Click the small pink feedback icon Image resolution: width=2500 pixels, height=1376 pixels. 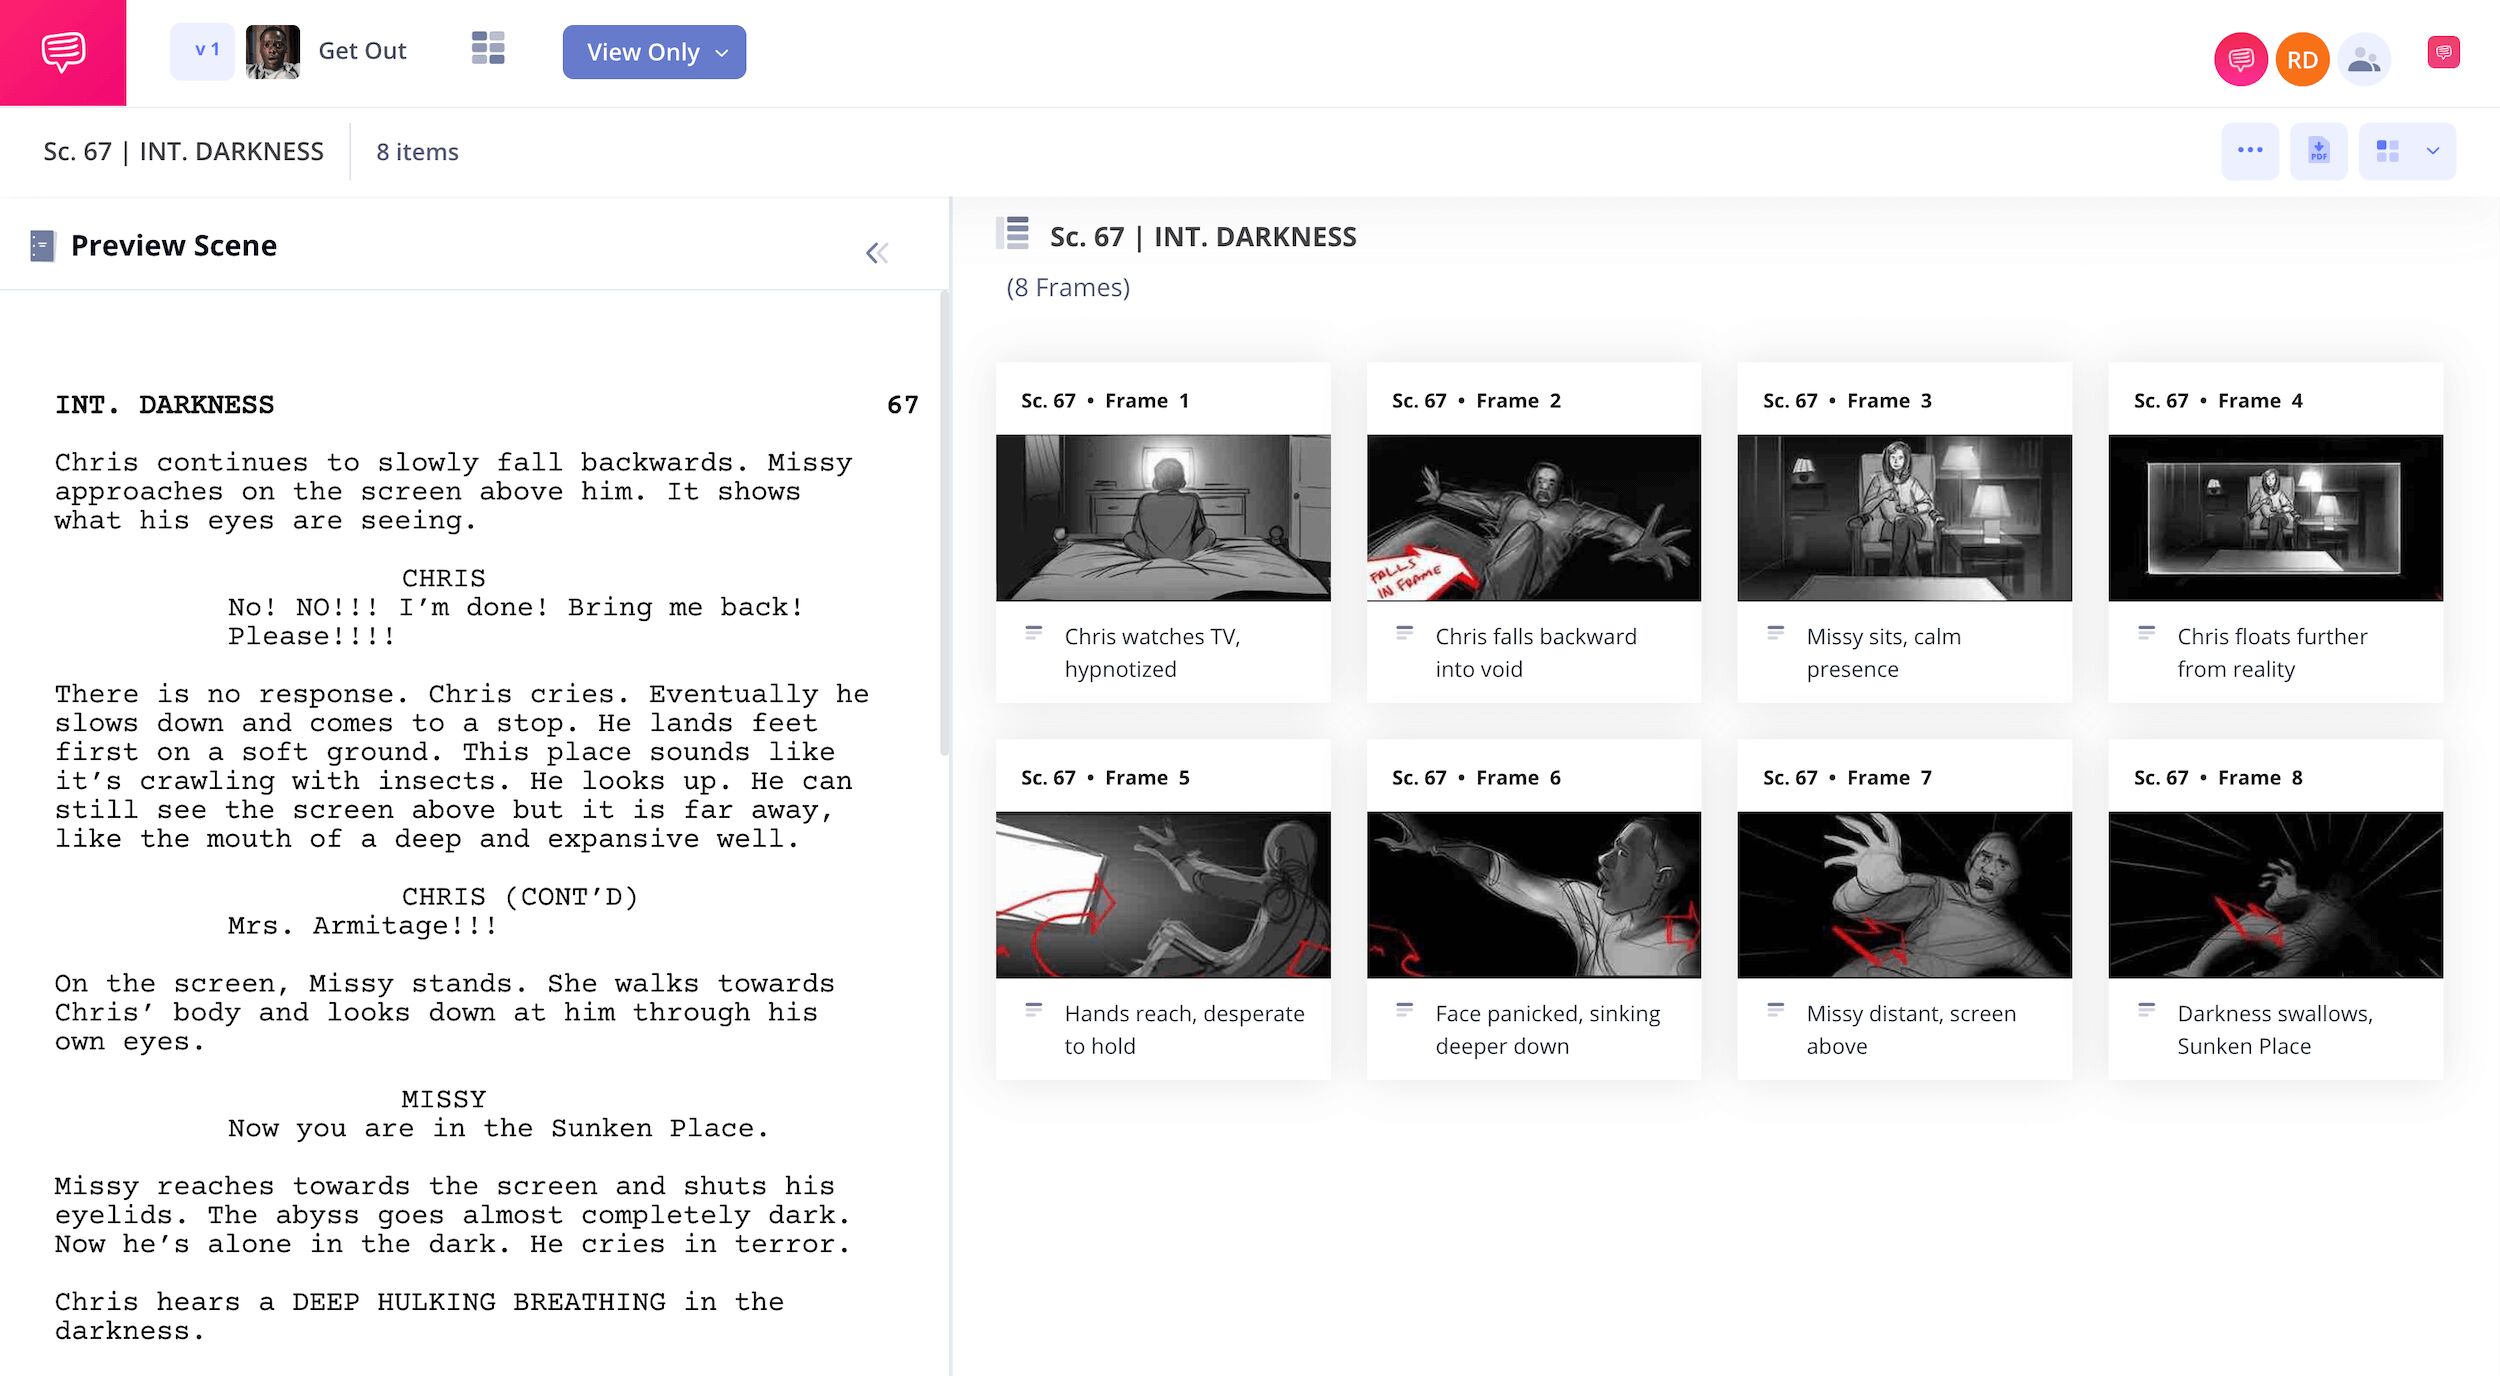(x=2443, y=52)
